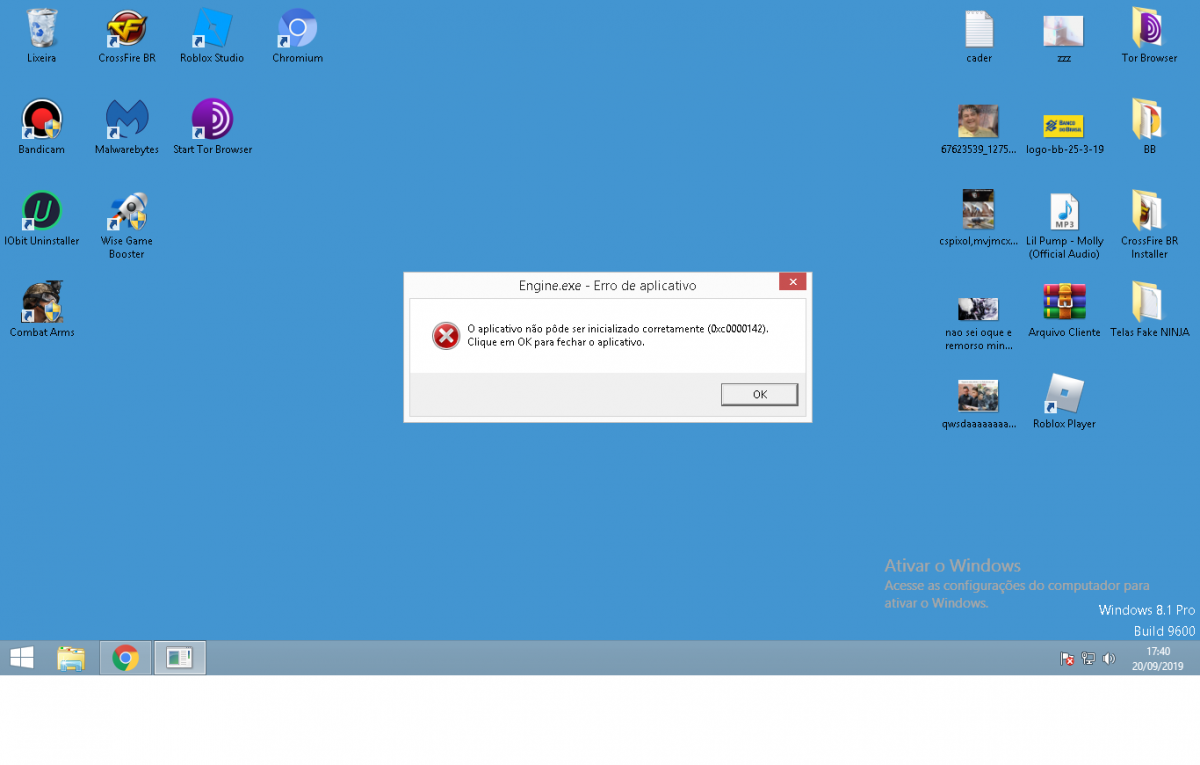Open File Explorer from the taskbar
The height and width of the screenshot is (765, 1200).
(x=71, y=657)
